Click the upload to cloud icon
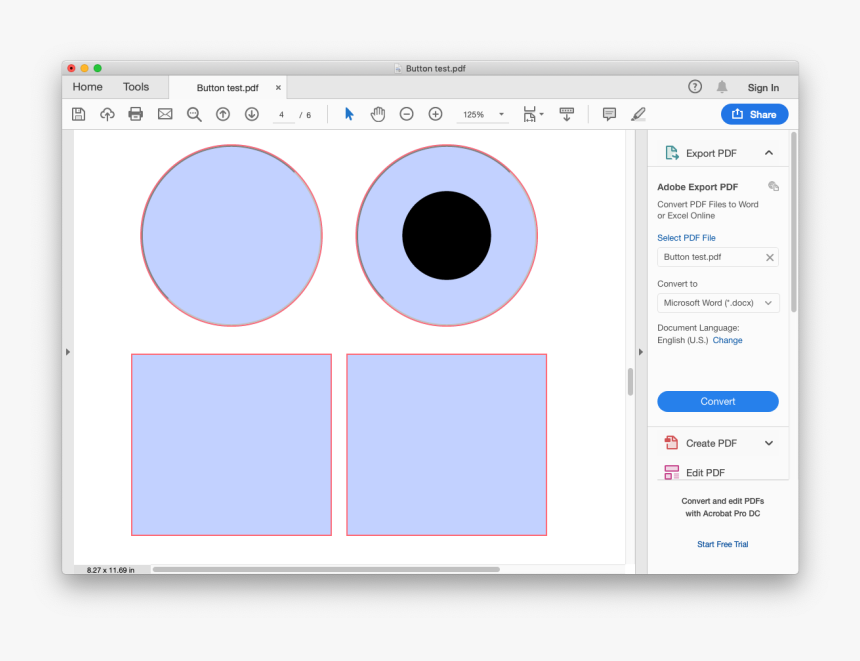This screenshot has width=860, height=661. (107, 114)
